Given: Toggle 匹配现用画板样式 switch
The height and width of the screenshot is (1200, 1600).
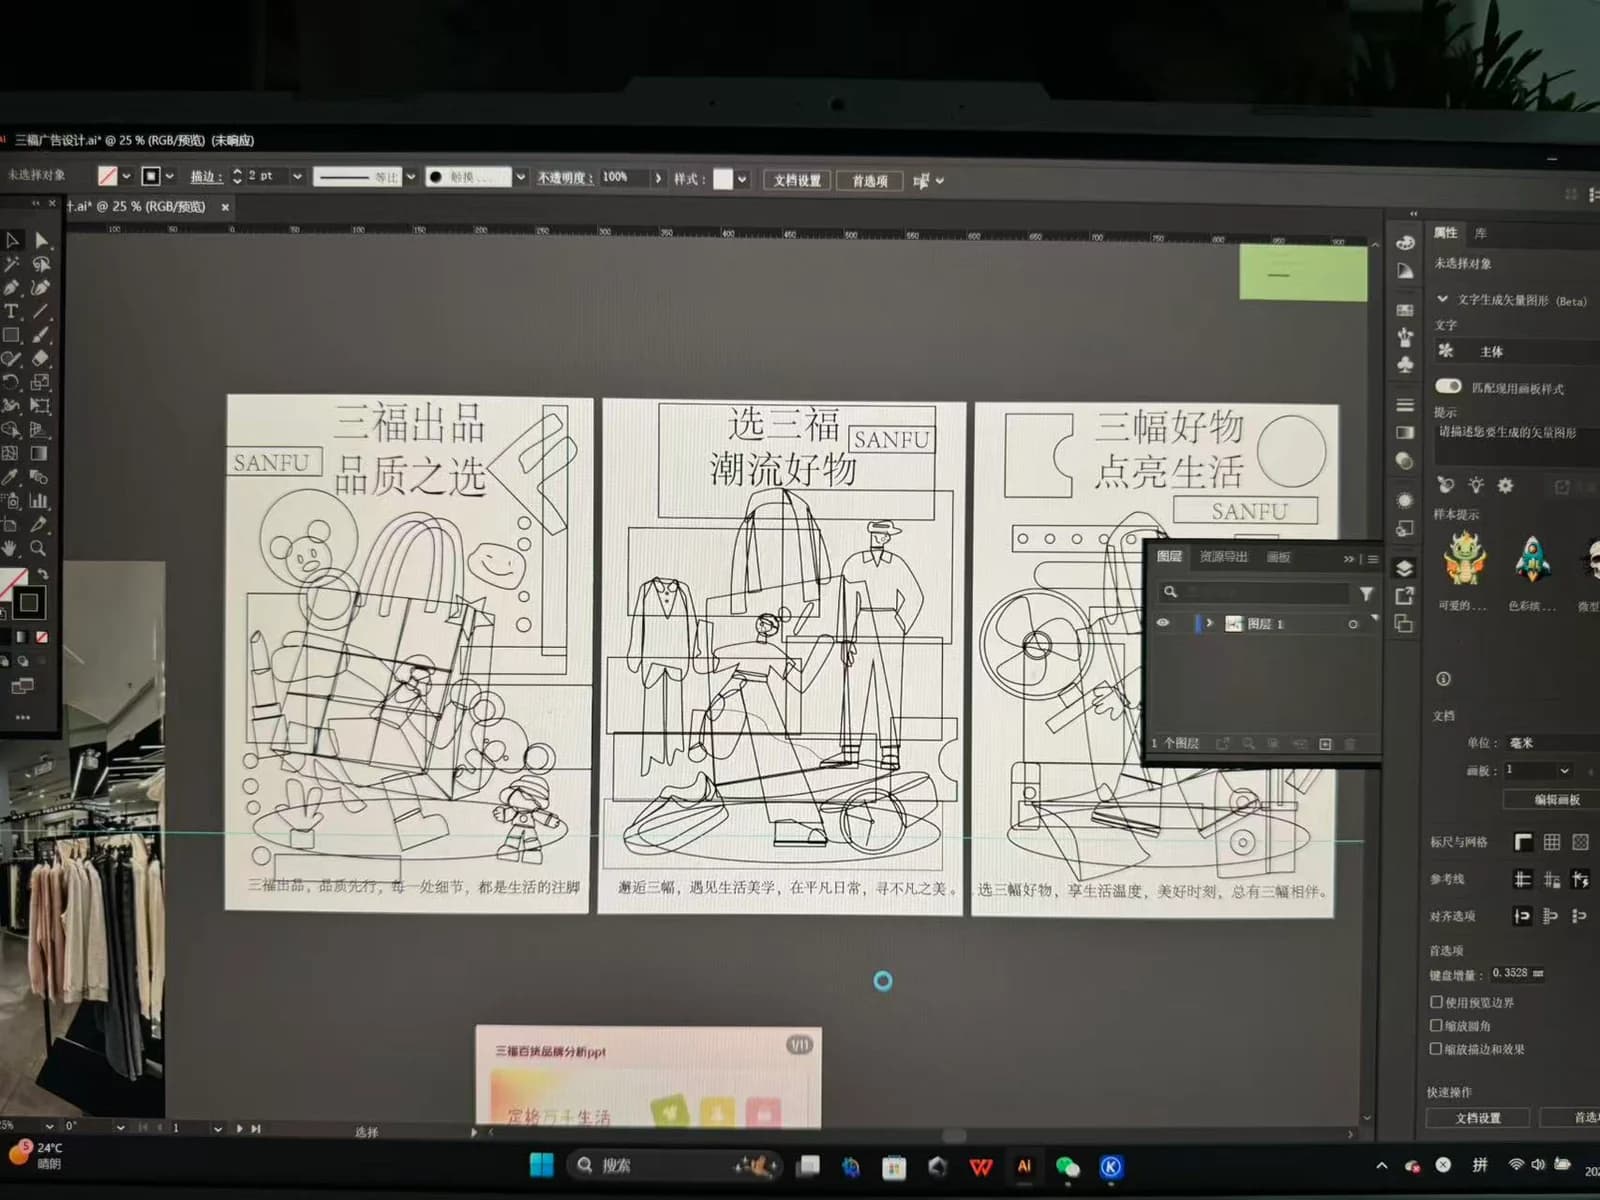Looking at the screenshot, I should (x=1448, y=386).
